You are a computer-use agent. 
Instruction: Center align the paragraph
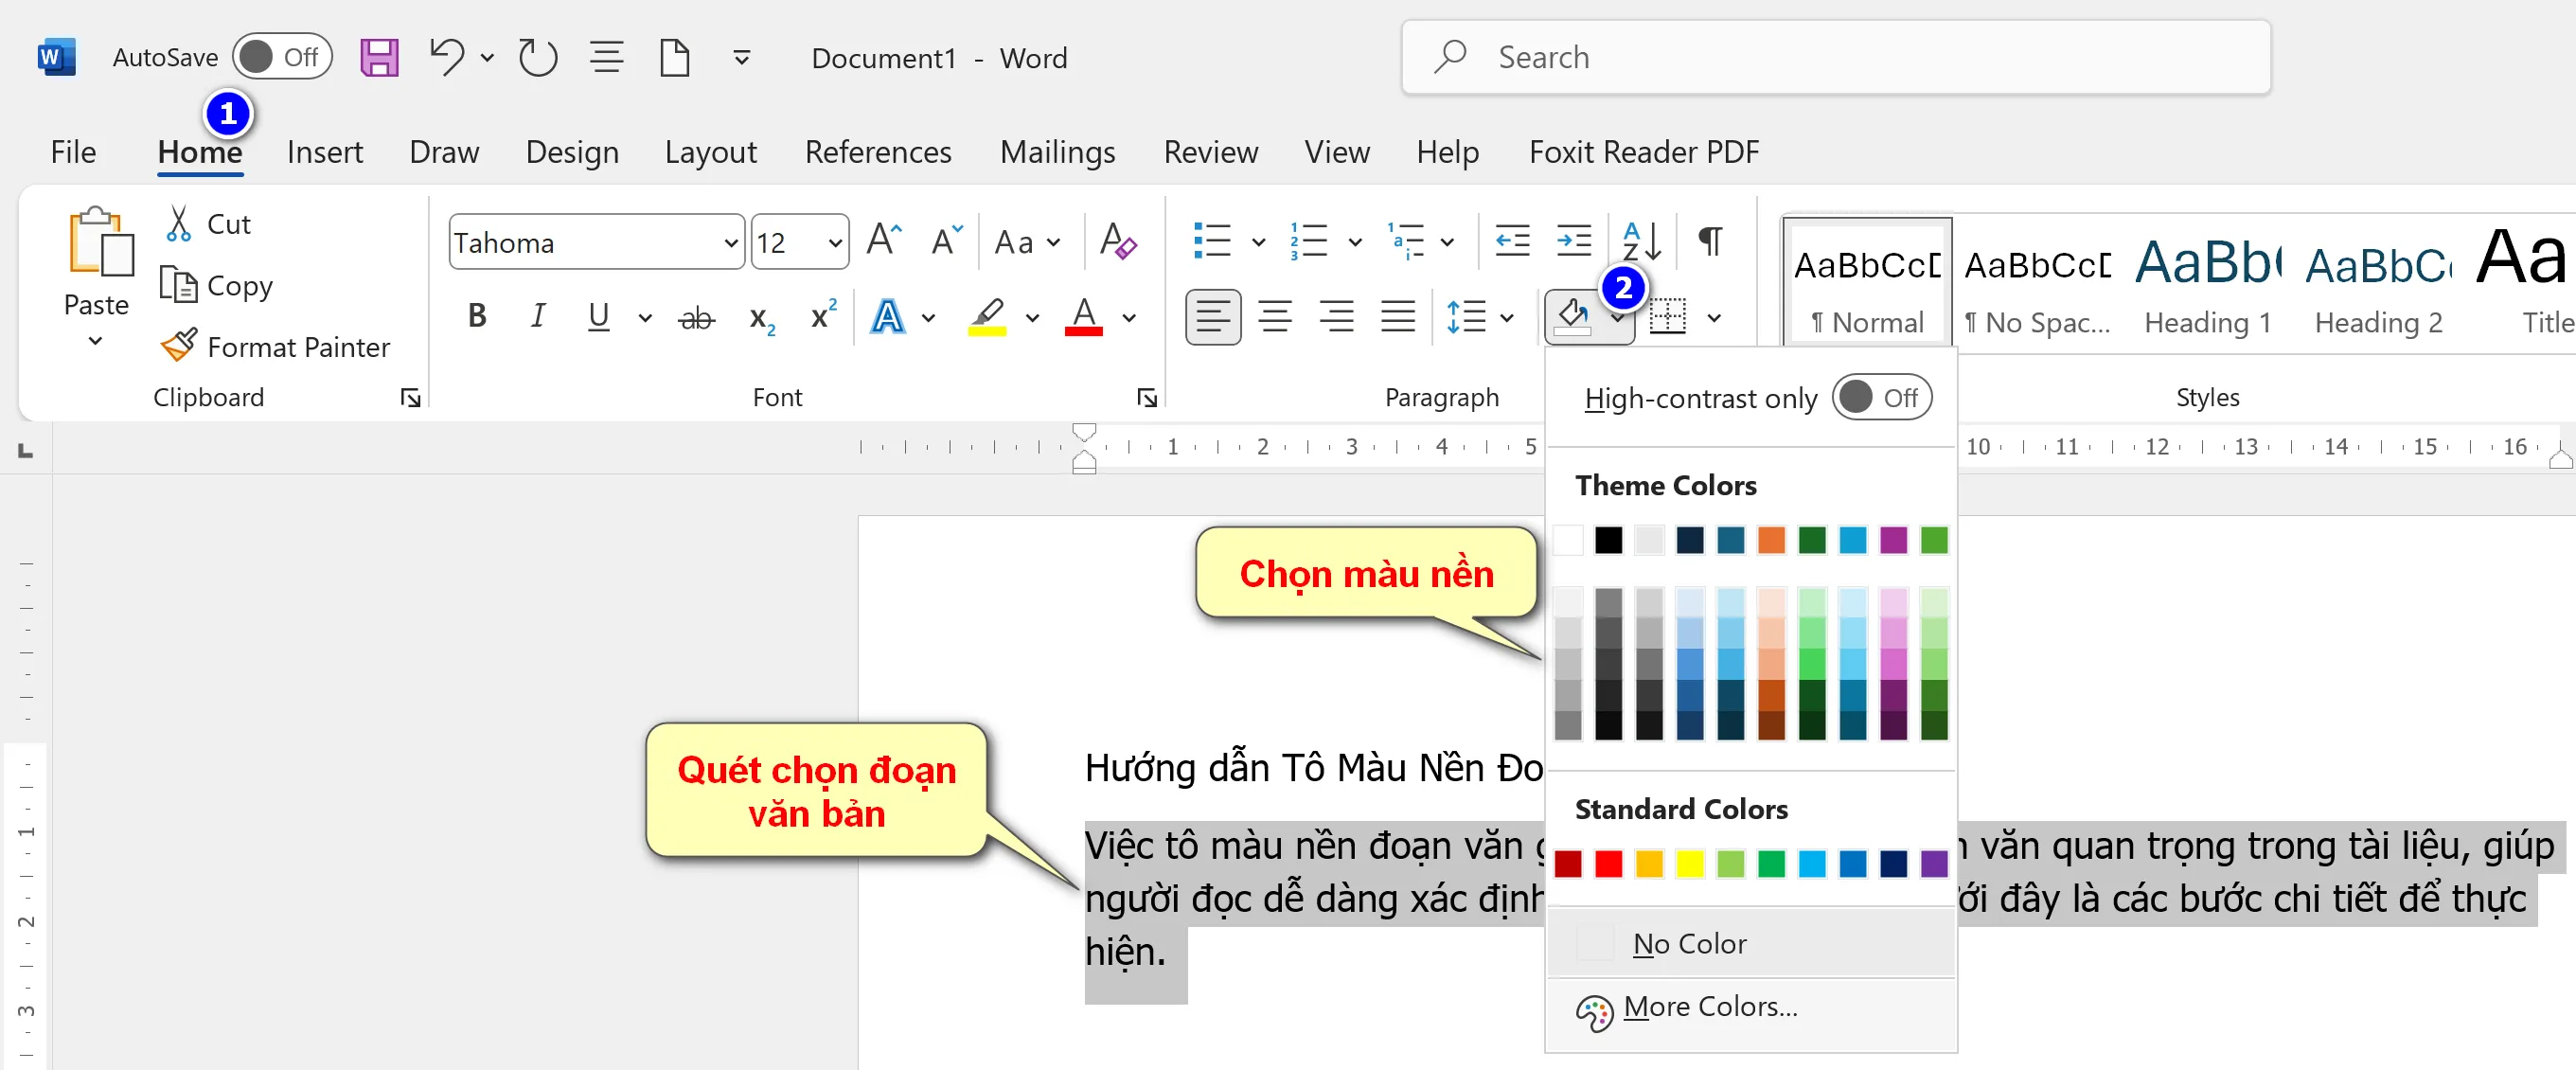coord(1275,317)
